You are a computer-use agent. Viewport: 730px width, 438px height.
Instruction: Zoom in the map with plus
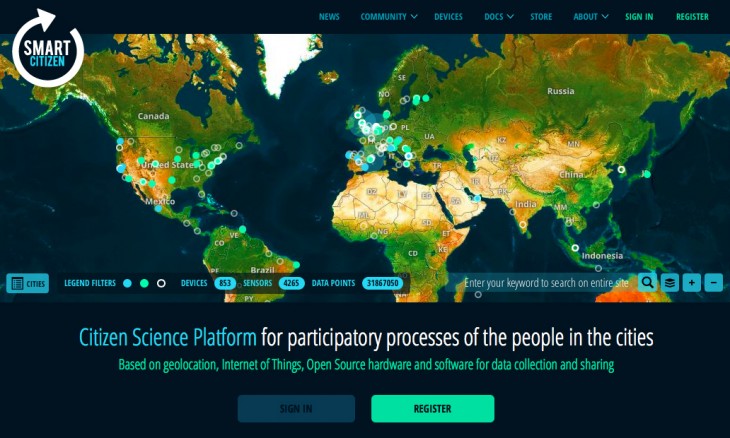(691, 283)
